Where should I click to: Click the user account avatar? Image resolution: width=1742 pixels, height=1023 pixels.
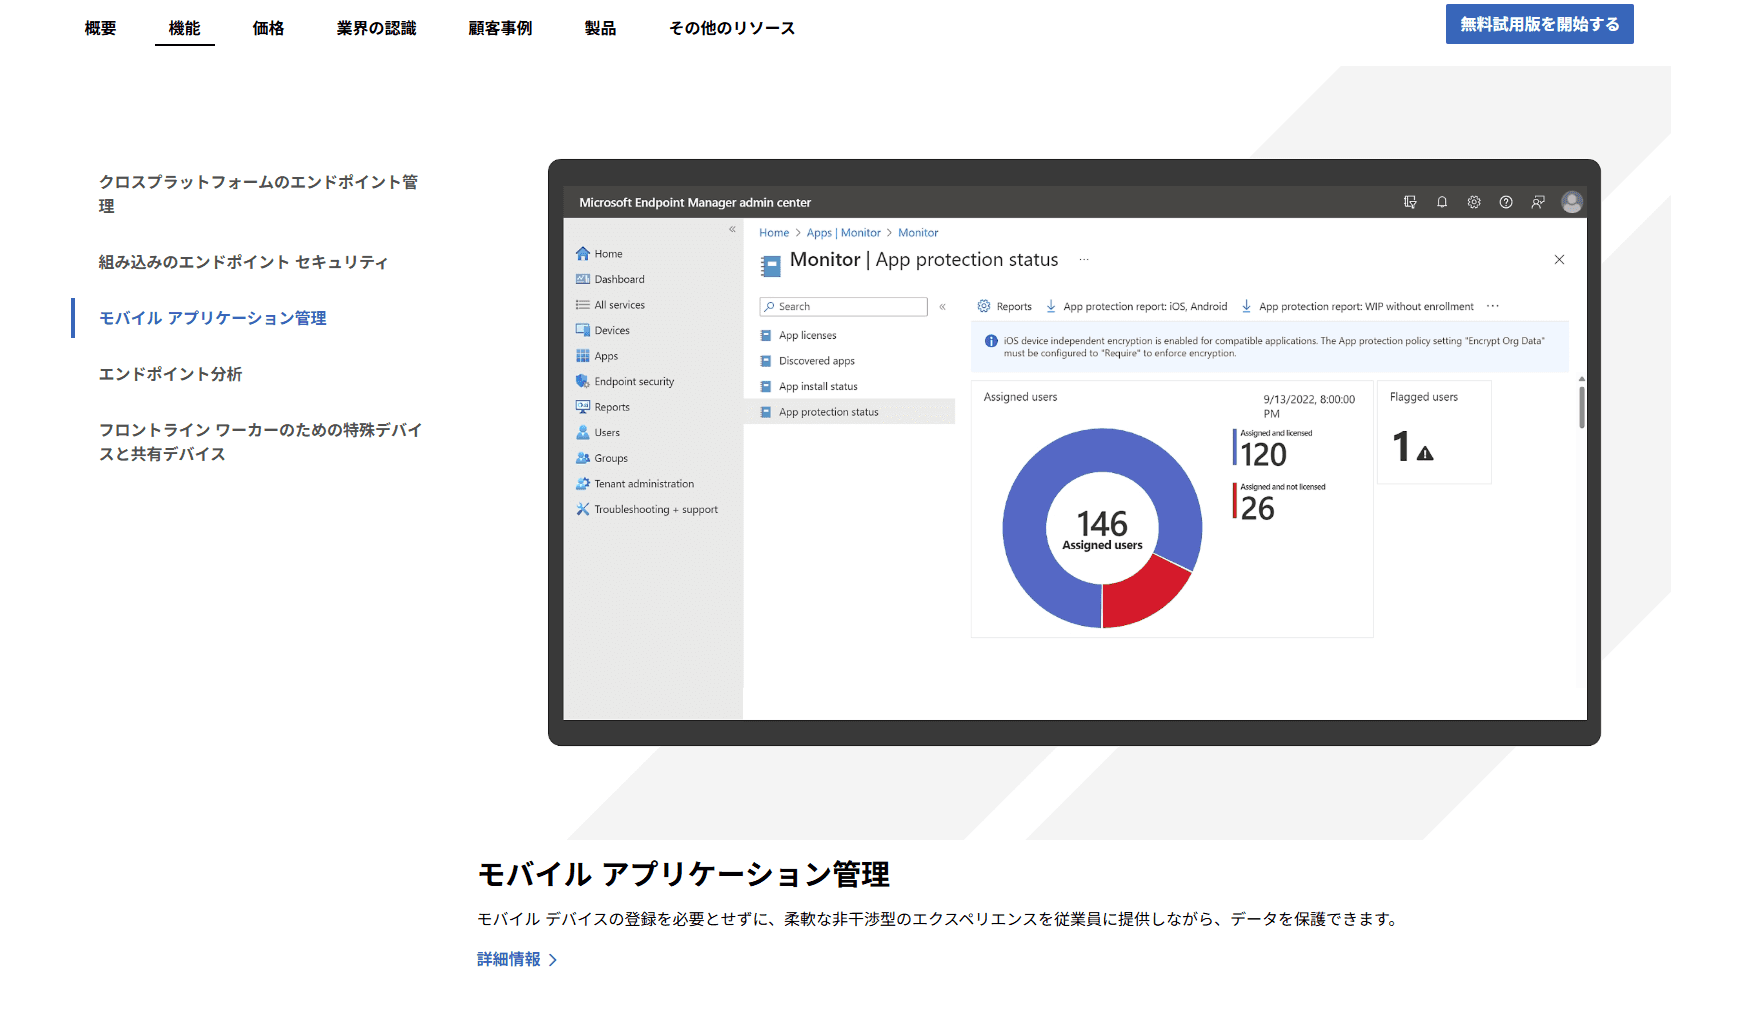pos(1572,202)
